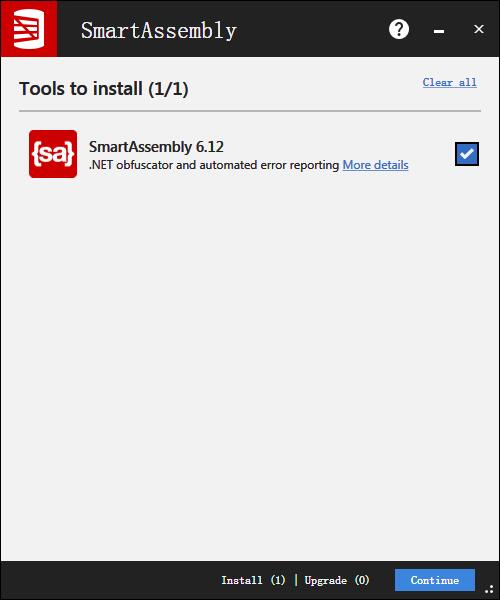Click the red {sa} SmartAssembly product icon
The height and width of the screenshot is (600, 500).
(53, 154)
